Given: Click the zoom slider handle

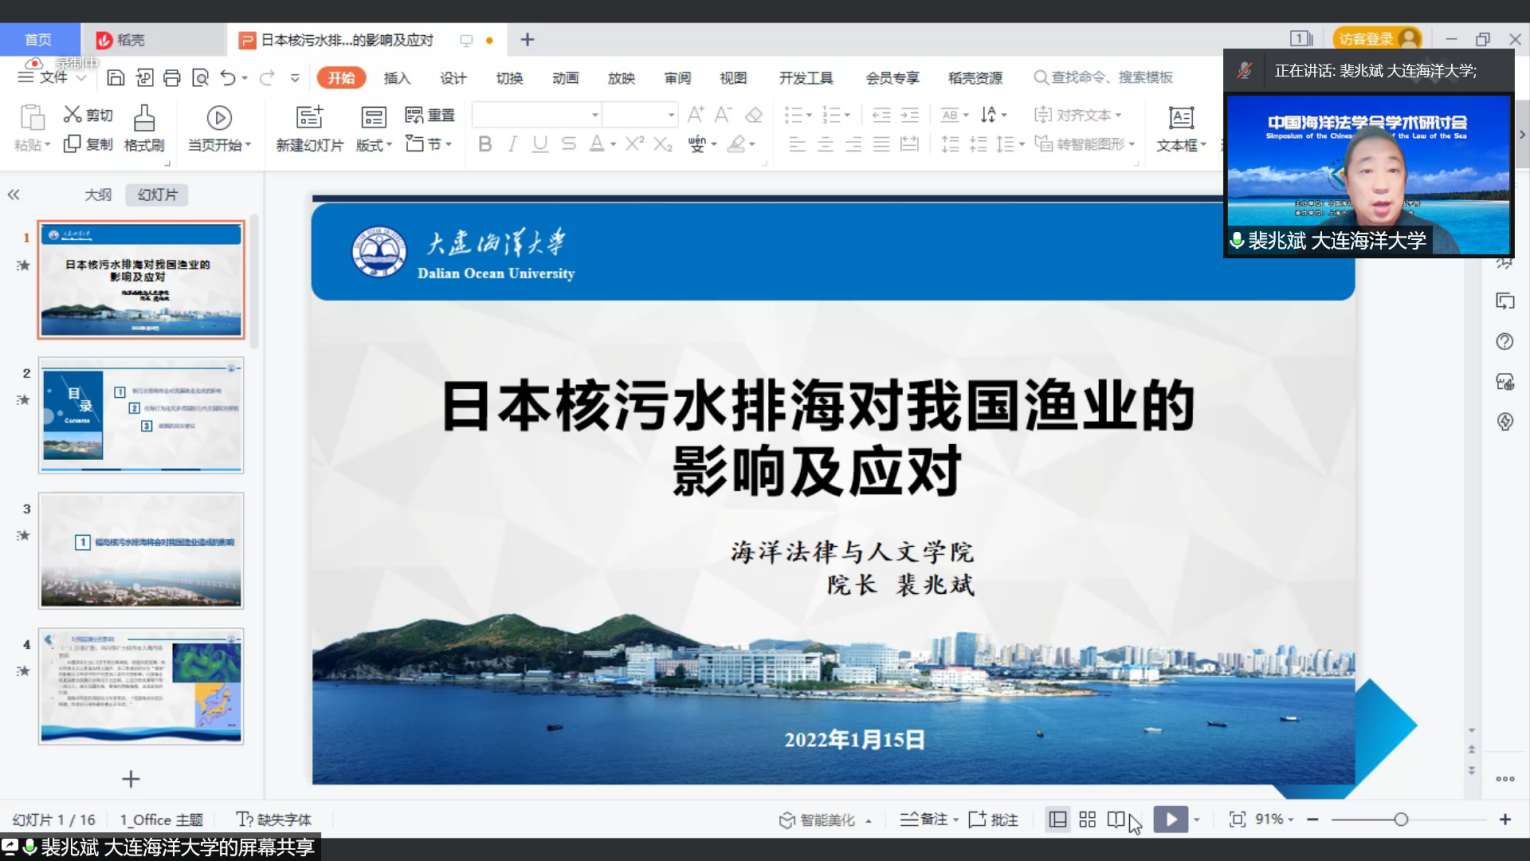Looking at the screenshot, I should coord(1401,820).
